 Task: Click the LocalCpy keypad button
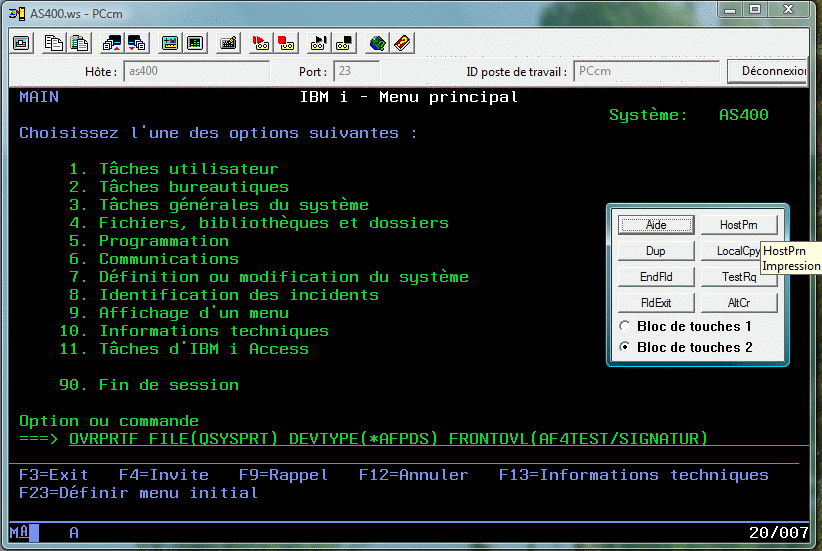[731, 251]
